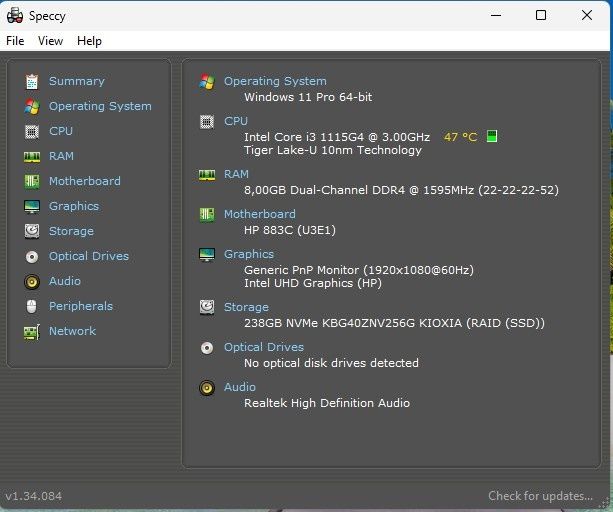Select Graphics in the sidebar
This screenshot has width=613, height=512.
tap(74, 206)
